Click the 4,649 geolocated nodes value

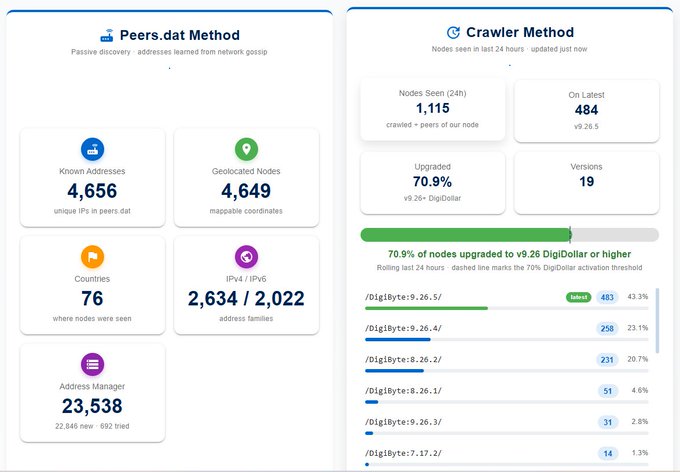tap(246, 191)
